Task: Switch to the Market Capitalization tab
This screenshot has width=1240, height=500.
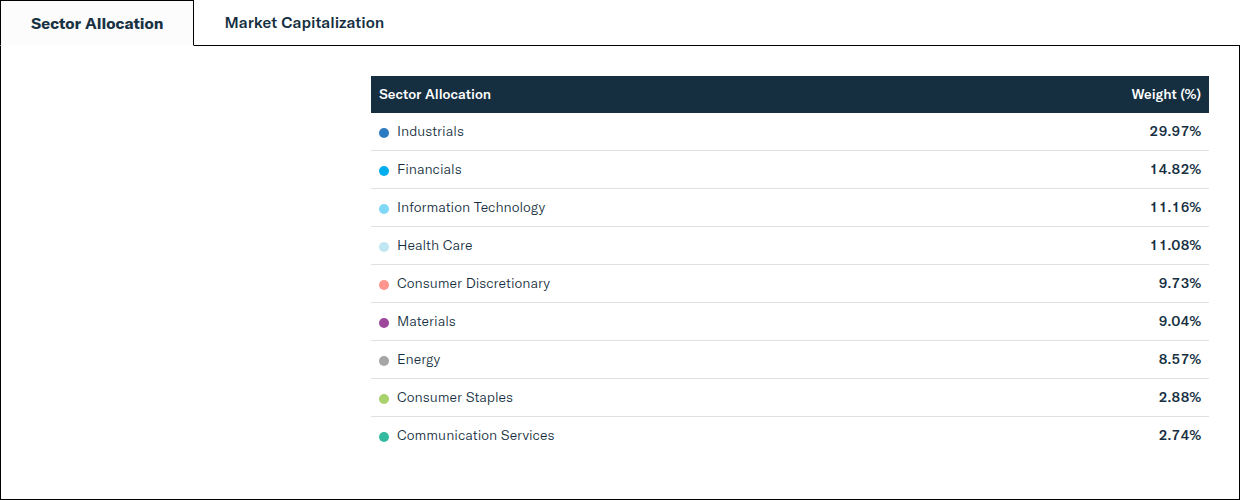Action: point(304,23)
